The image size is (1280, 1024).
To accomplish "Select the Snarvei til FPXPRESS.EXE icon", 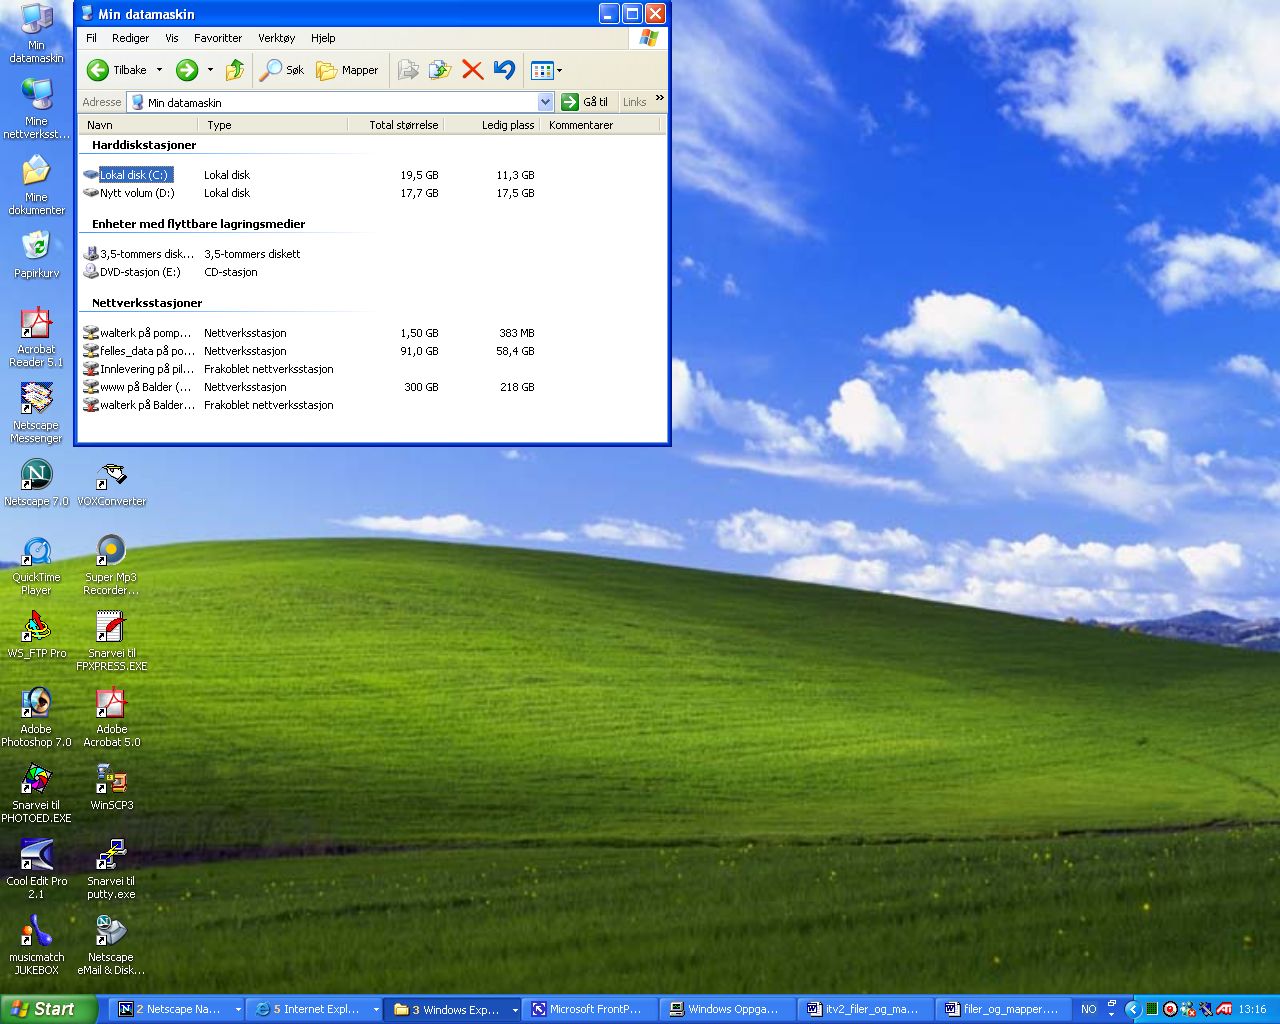I will [111, 641].
